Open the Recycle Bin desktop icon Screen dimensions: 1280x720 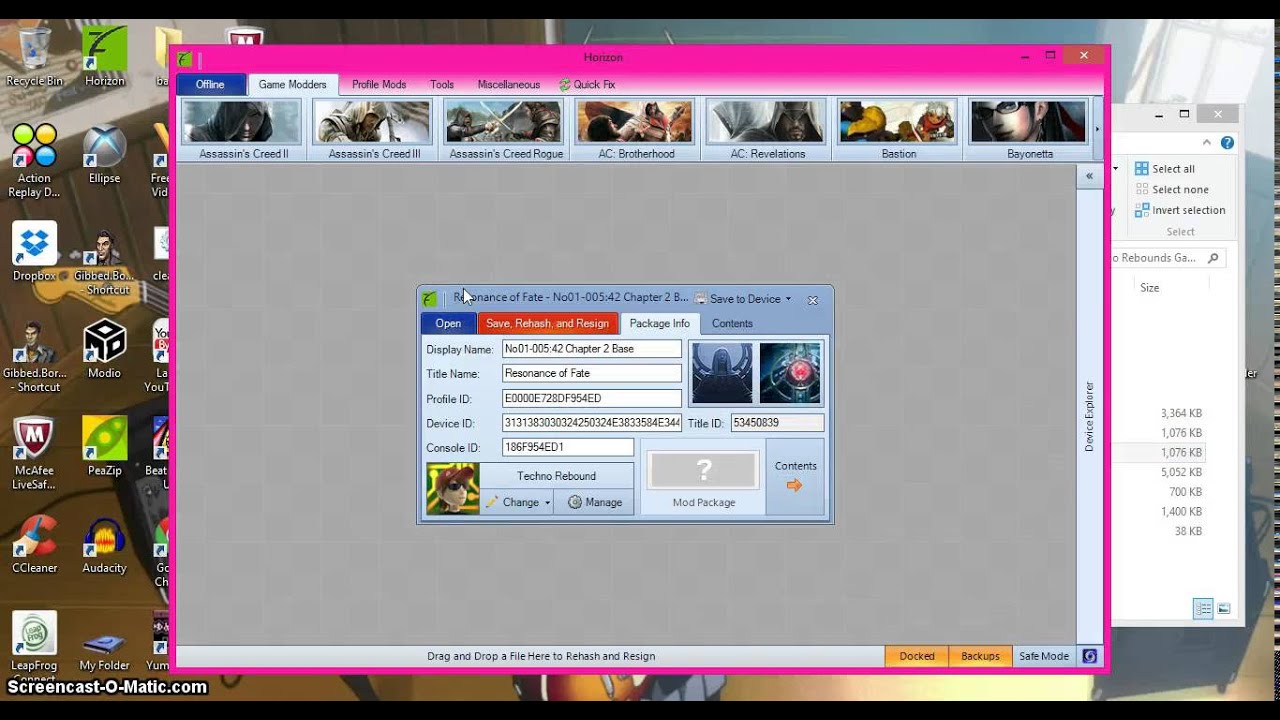[34, 56]
